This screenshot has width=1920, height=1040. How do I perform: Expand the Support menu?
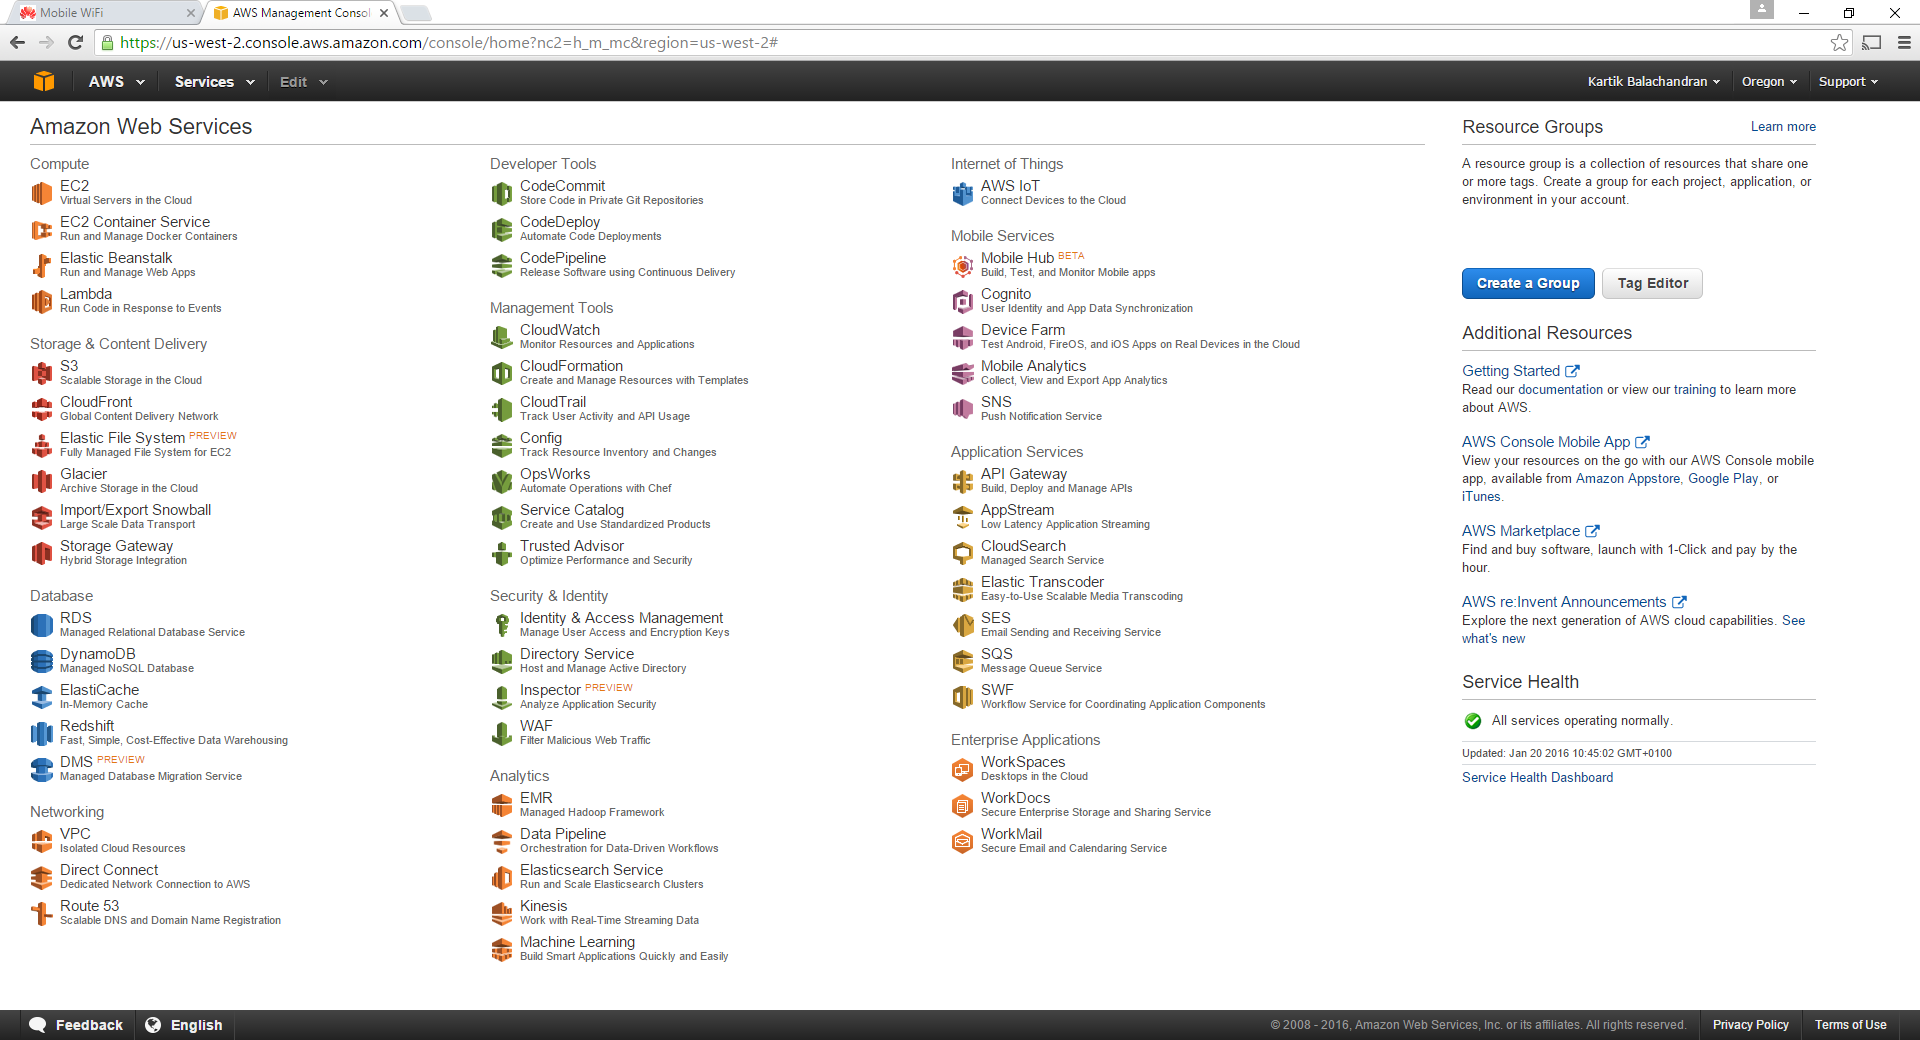tap(1848, 82)
